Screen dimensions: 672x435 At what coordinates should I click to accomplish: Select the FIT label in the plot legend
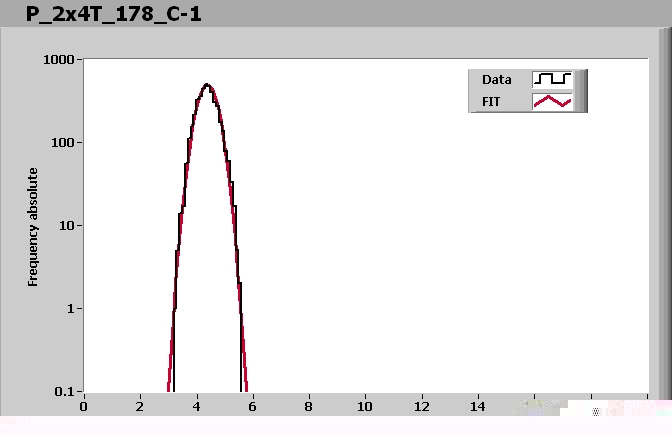(491, 101)
